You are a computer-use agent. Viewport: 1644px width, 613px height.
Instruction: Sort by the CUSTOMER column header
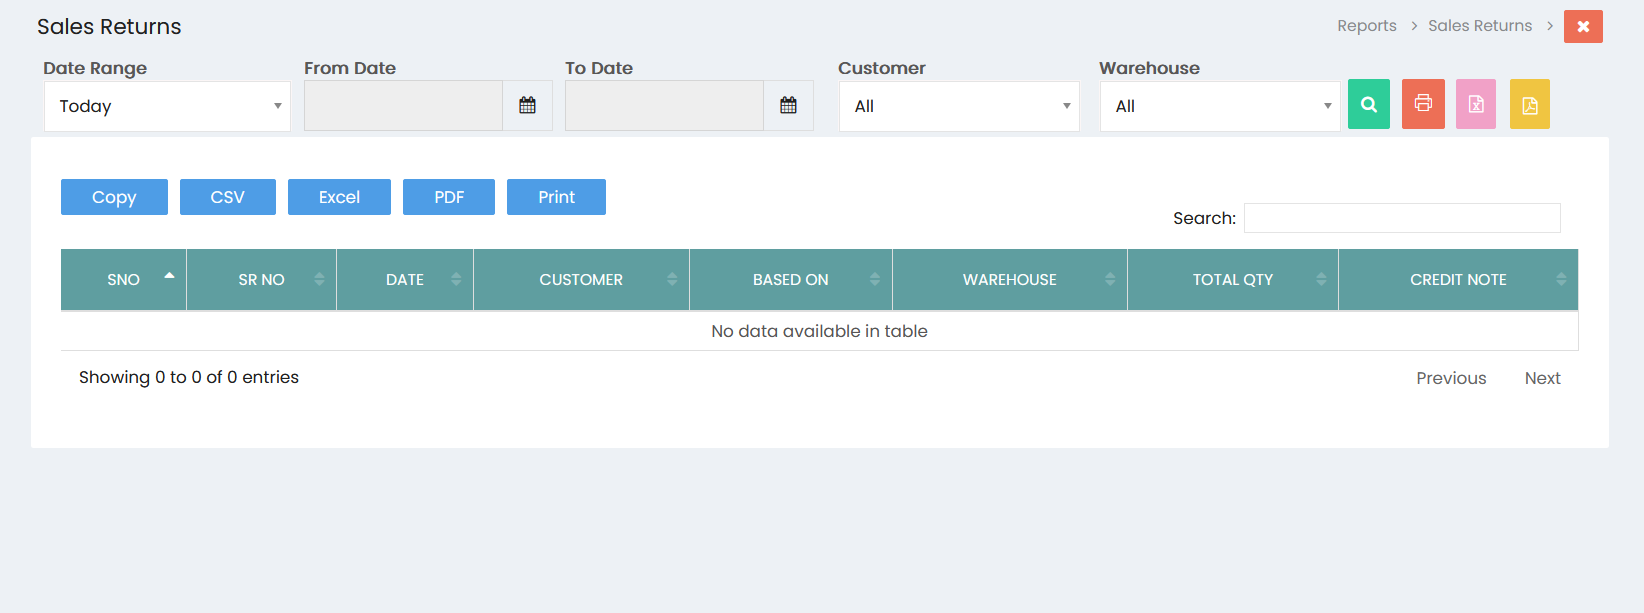(581, 280)
